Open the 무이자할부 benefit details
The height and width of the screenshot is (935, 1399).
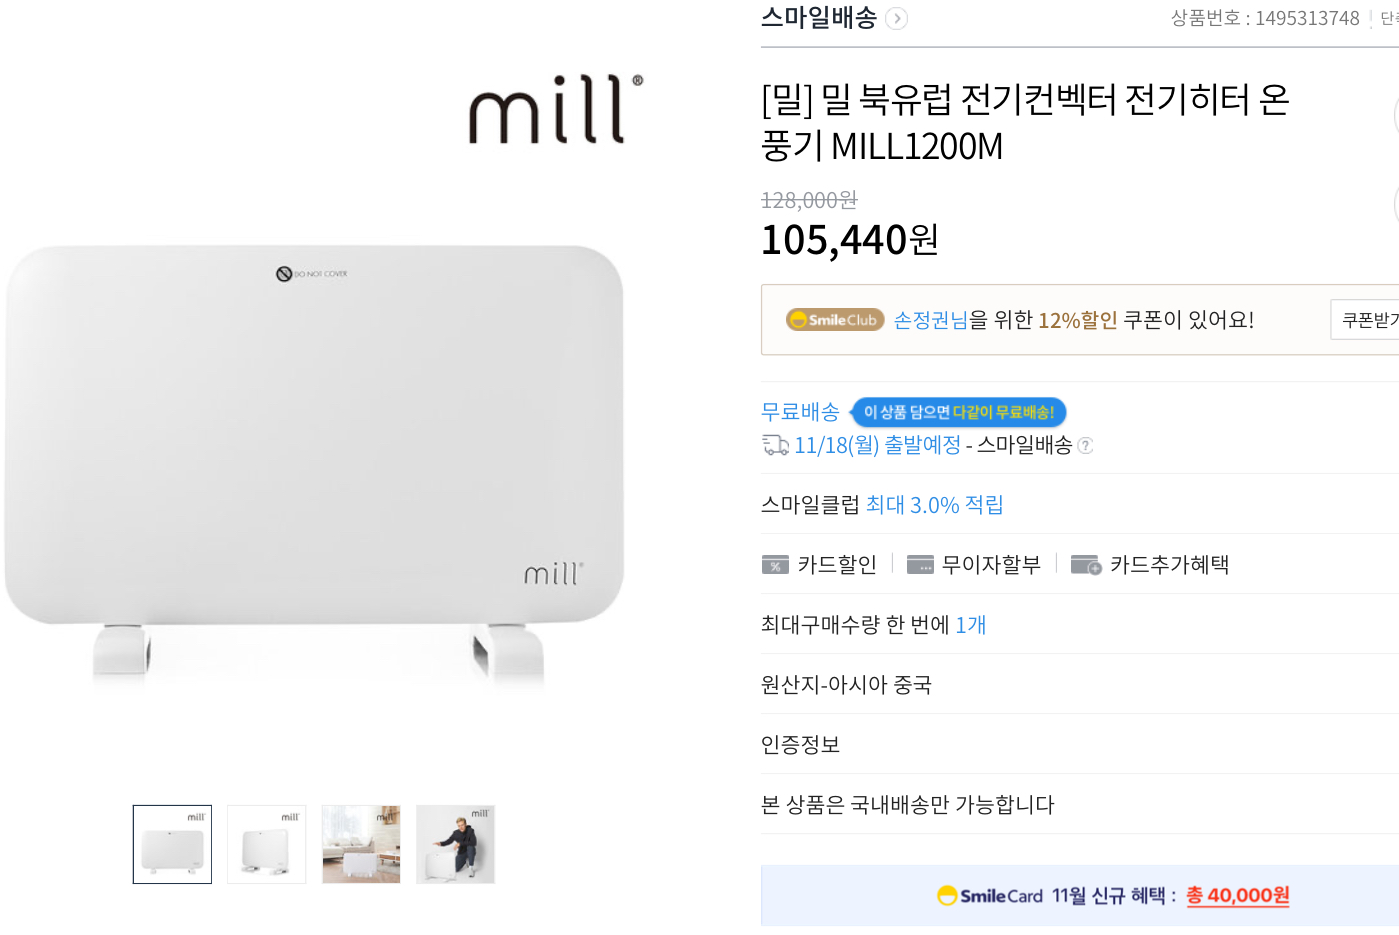pyautogui.click(x=990, y=565)
